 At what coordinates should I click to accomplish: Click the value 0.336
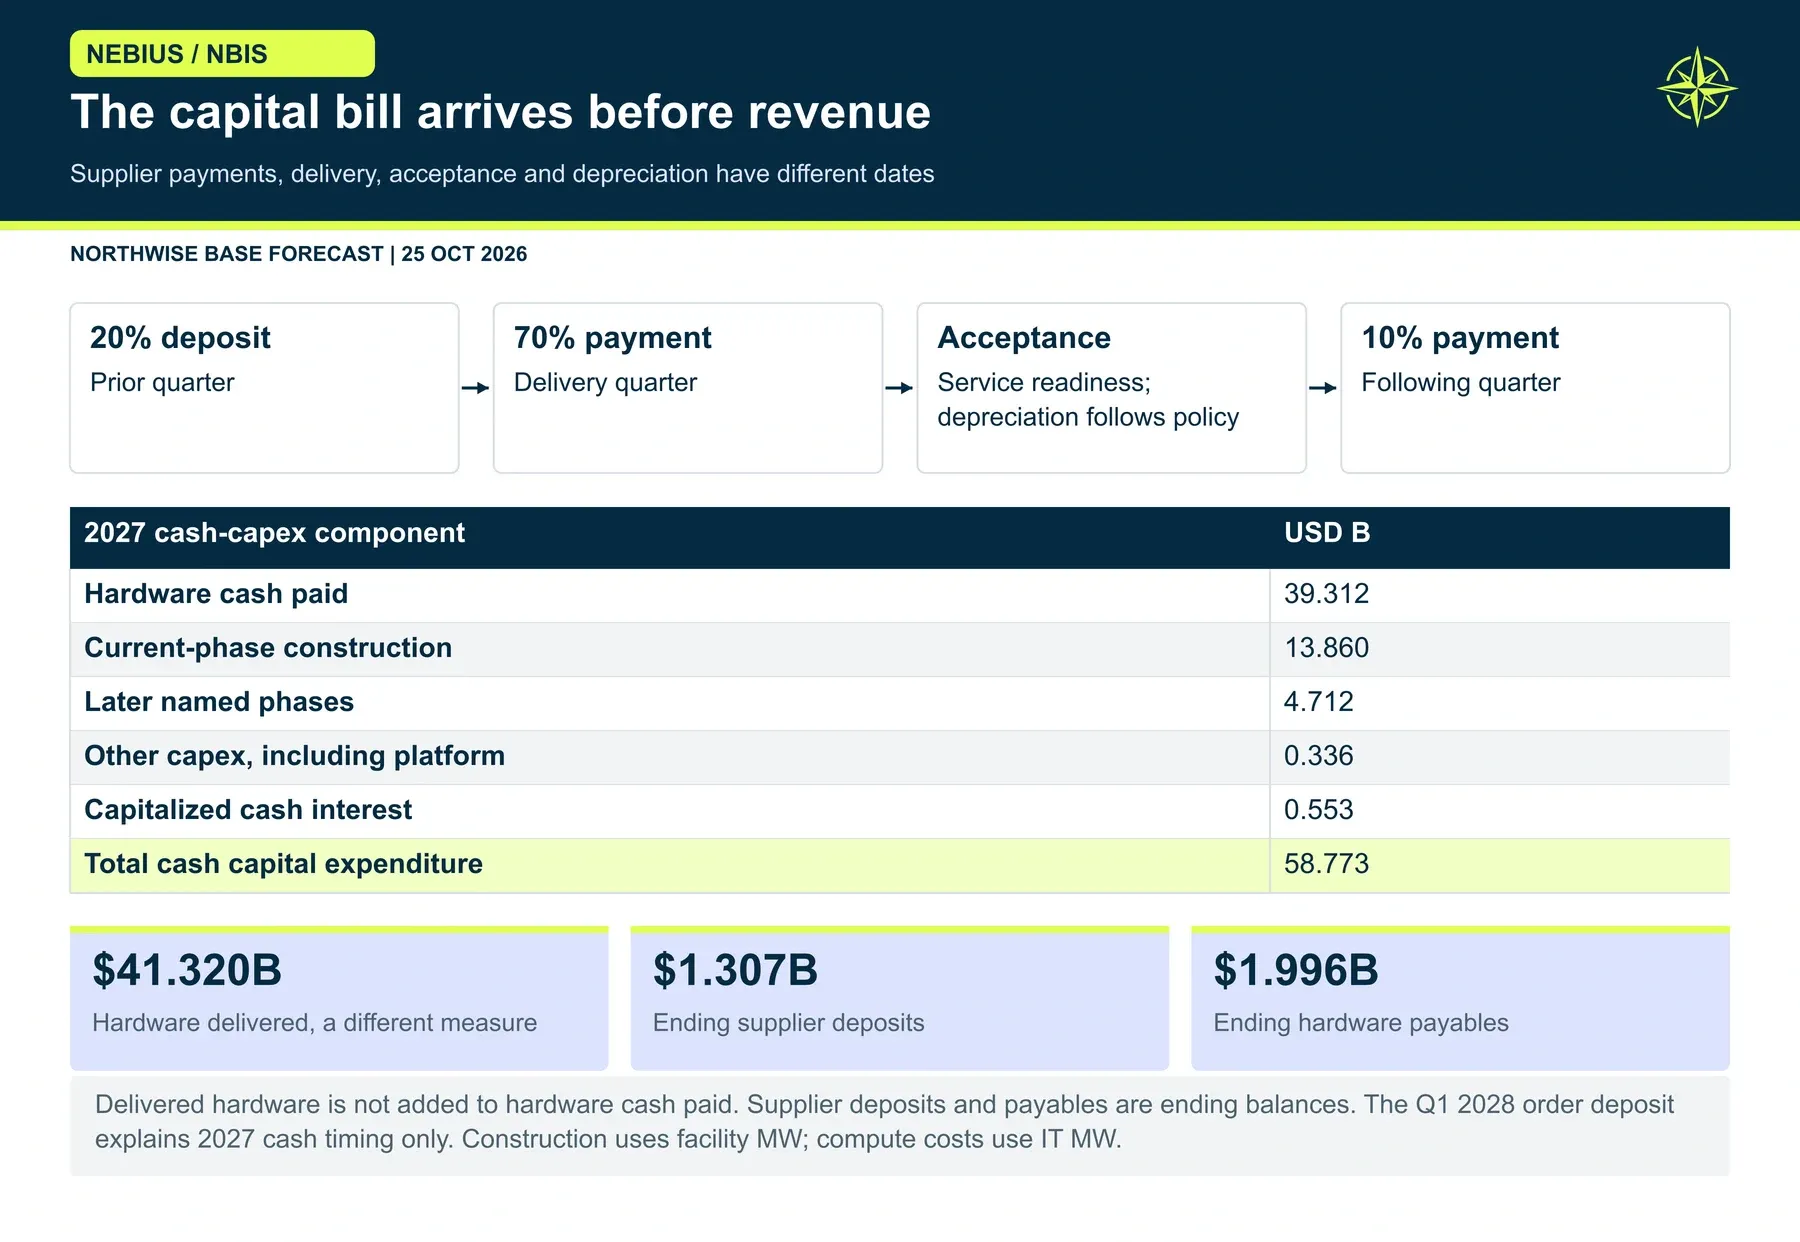(1318, 756)
